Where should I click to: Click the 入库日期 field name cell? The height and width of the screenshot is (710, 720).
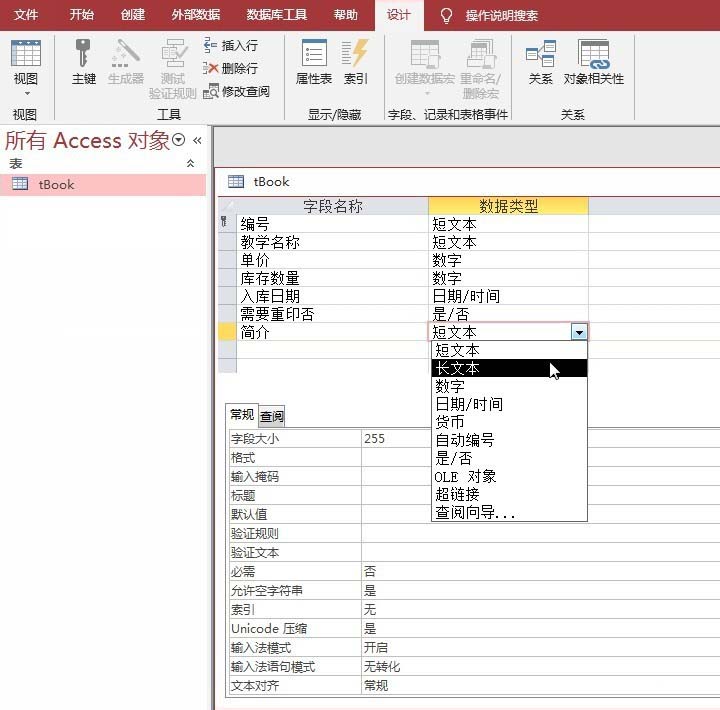332,296
